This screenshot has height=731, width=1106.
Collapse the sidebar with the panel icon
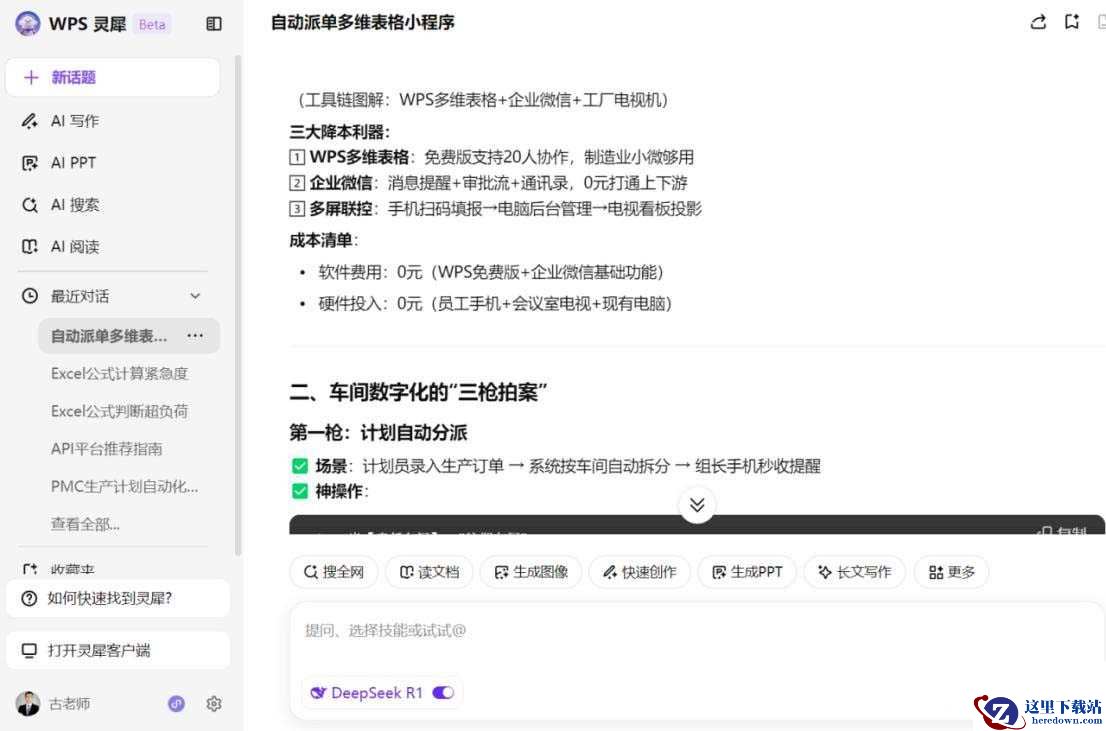tap(214, 24)
